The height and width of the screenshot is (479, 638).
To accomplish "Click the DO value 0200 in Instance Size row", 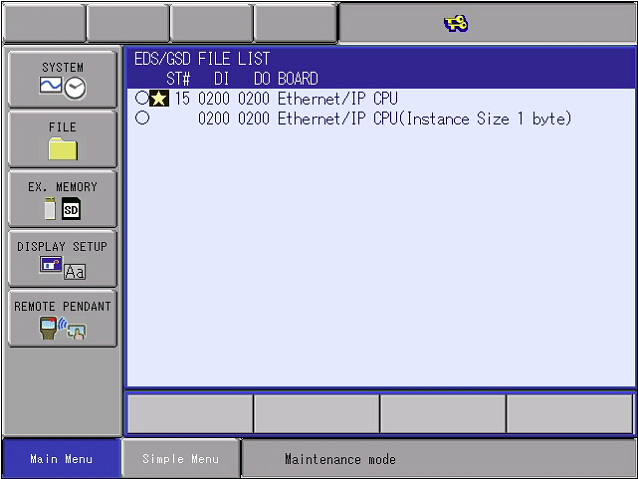I will click(x=253, y=119).
